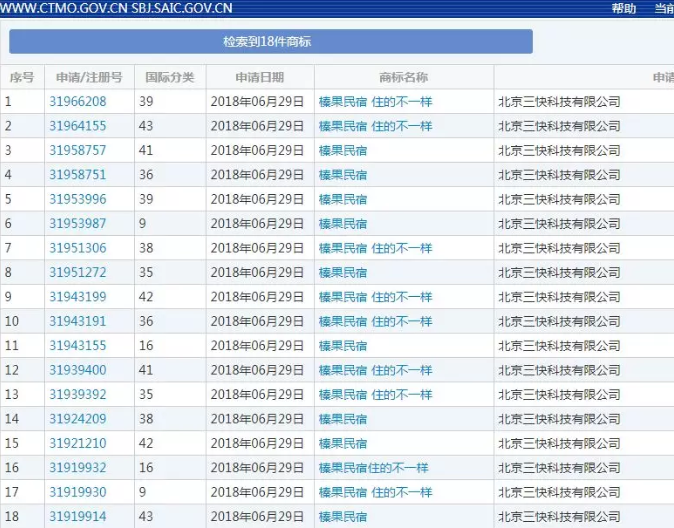Open registration number 31924209
The width and height of the screenshot is (674, 528).
[x=77, y=419]
